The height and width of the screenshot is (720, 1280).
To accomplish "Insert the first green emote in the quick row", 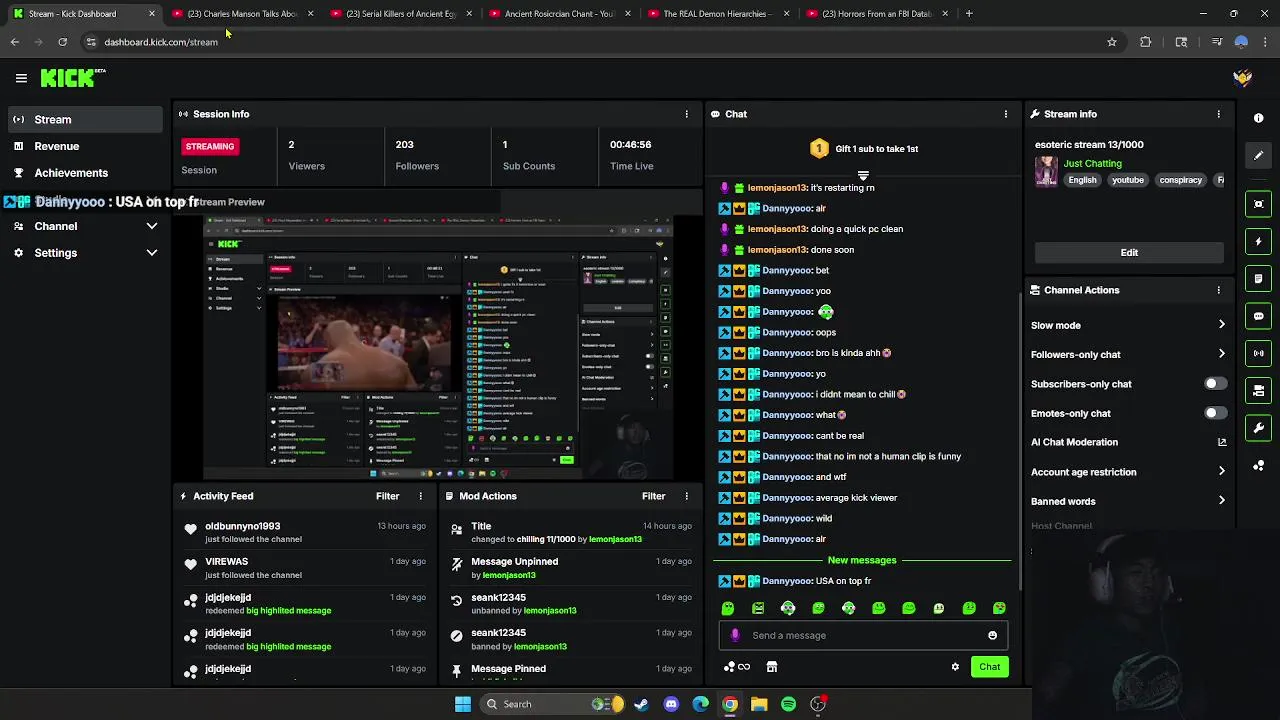I will coord(728,608).
